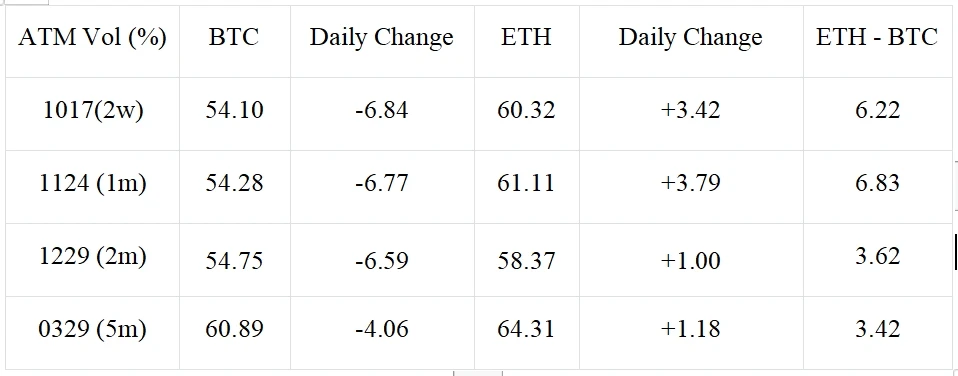Select the ATM Vol (%) header cell

92,41
